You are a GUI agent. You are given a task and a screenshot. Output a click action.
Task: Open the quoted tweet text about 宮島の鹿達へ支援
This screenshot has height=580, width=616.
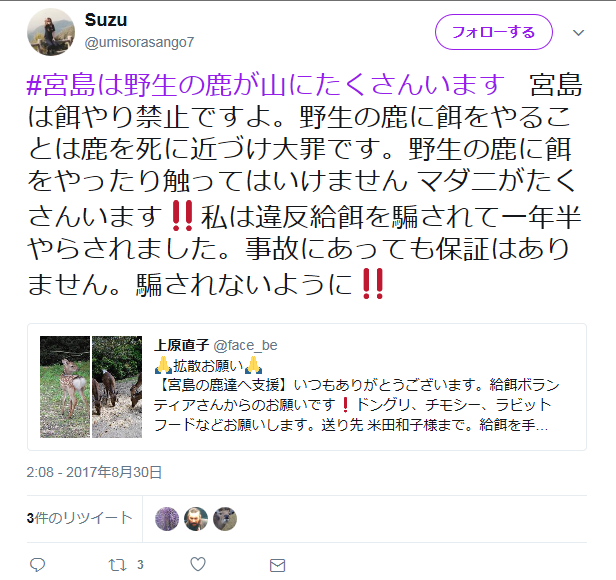357,405
